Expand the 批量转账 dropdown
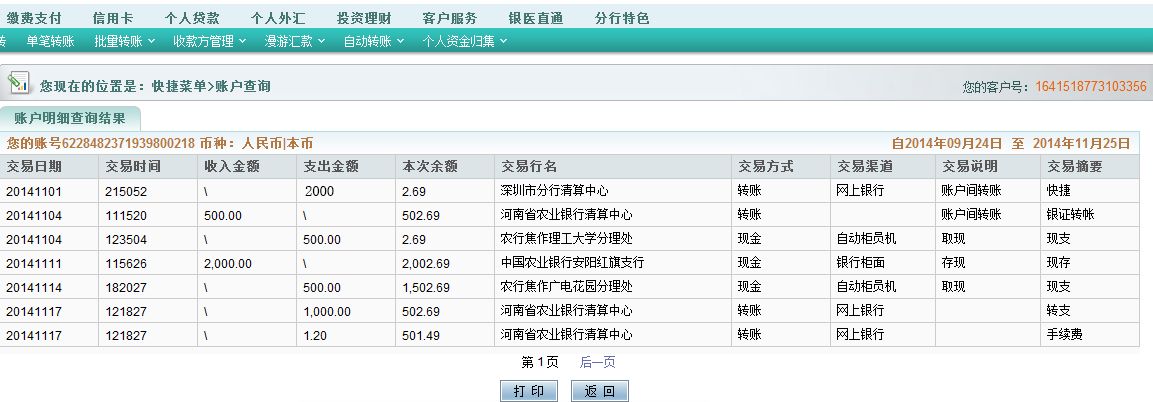This screenshot has width=1153, height=402. [x=124, y=41]
